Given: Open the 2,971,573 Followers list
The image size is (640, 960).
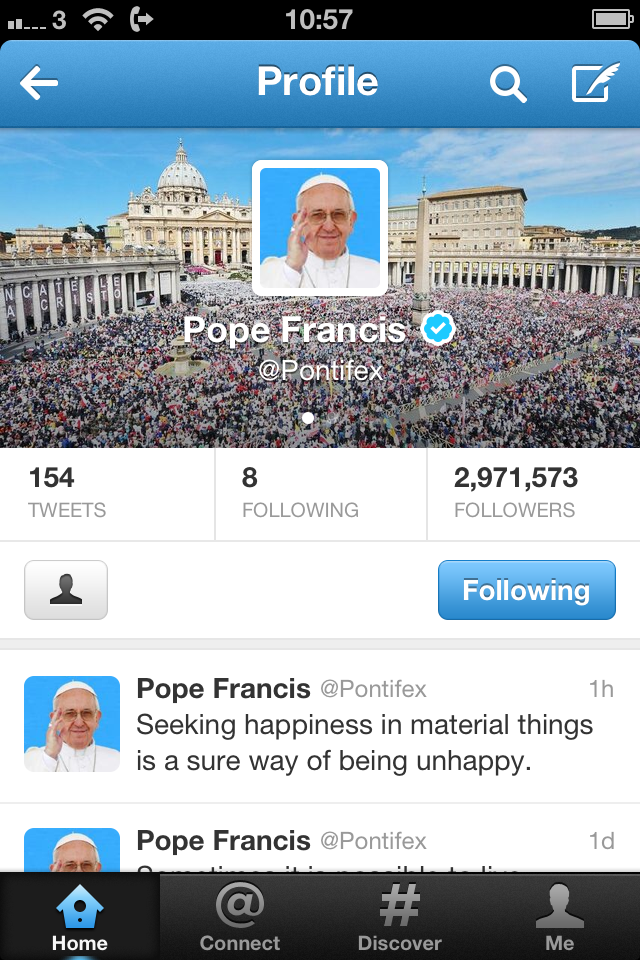Looking at the screenshot, I should point(533,493).
